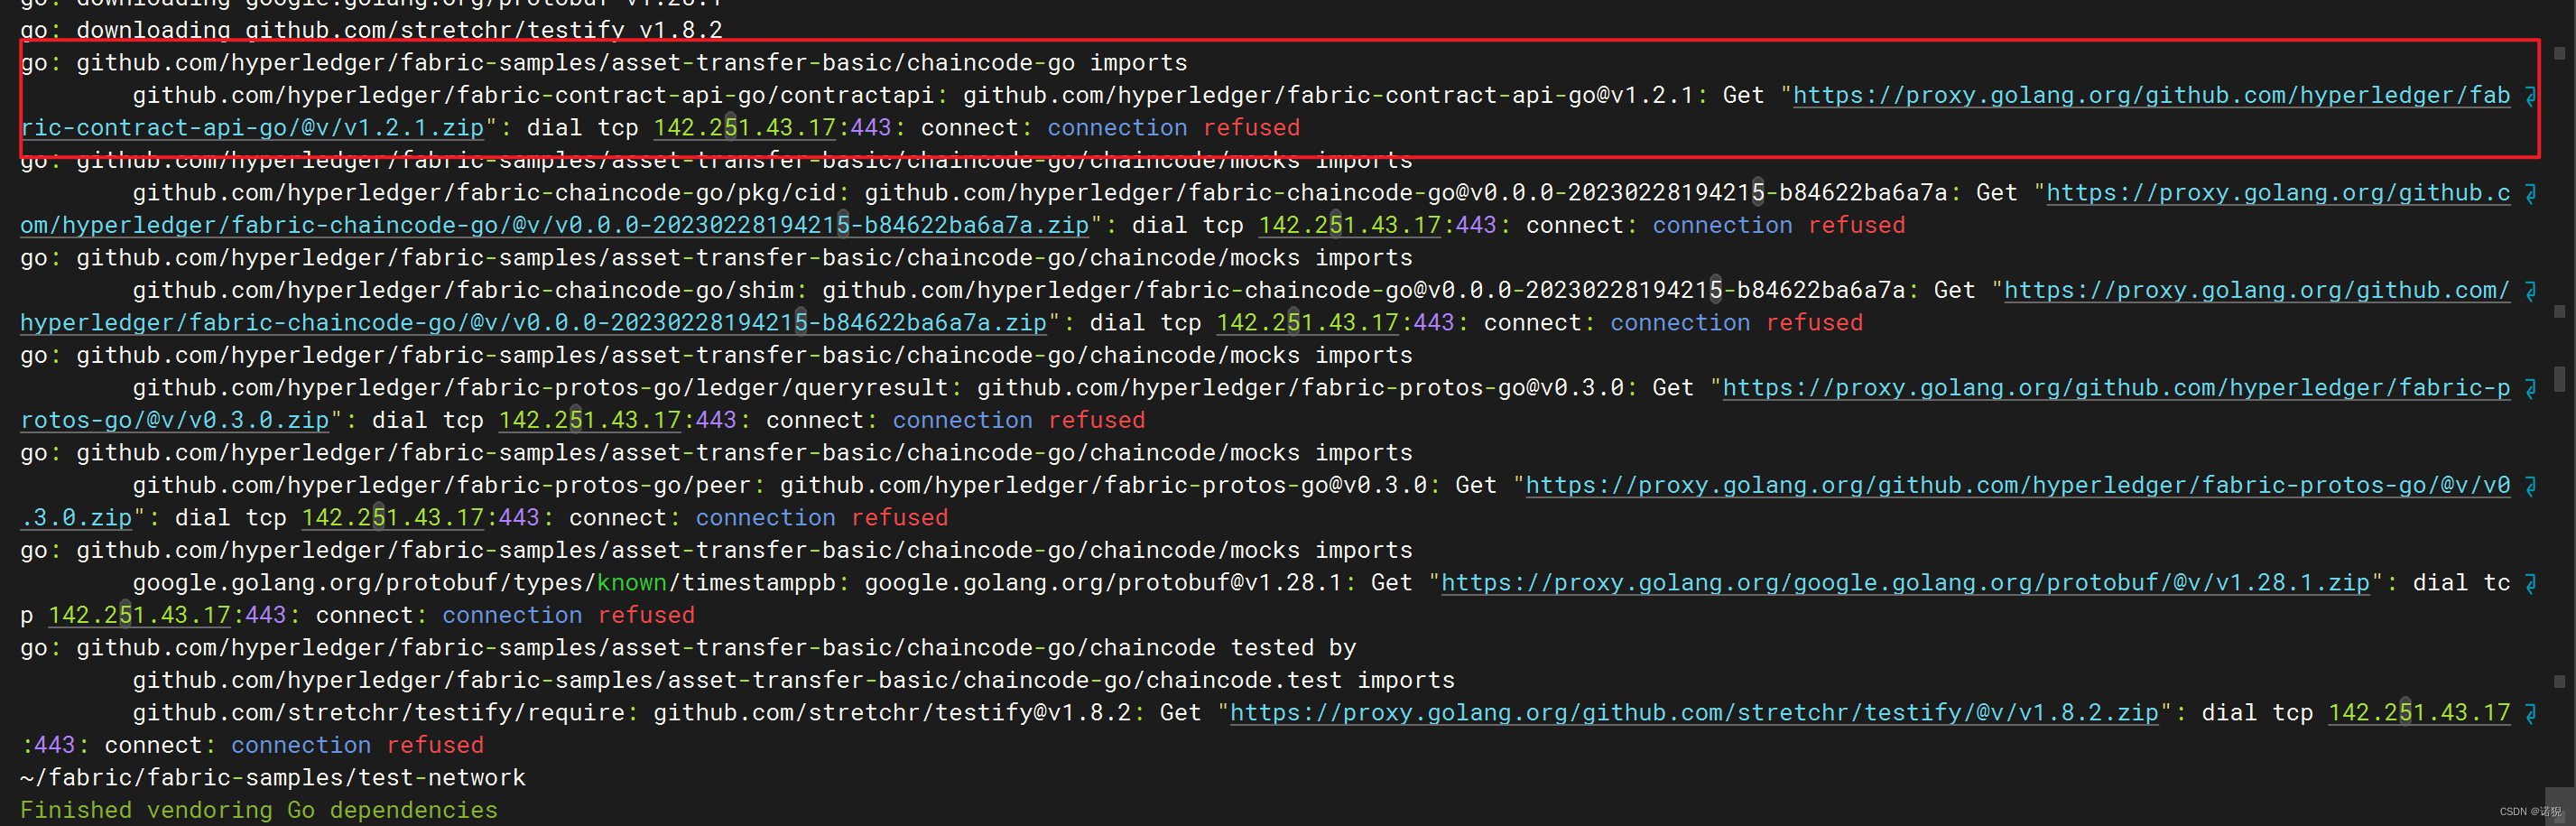The width and height of the screenshot is (2576, 826).
Task: Open the proxy.golang.org link ending in fabric-p
Action: tap(2116, 388)
